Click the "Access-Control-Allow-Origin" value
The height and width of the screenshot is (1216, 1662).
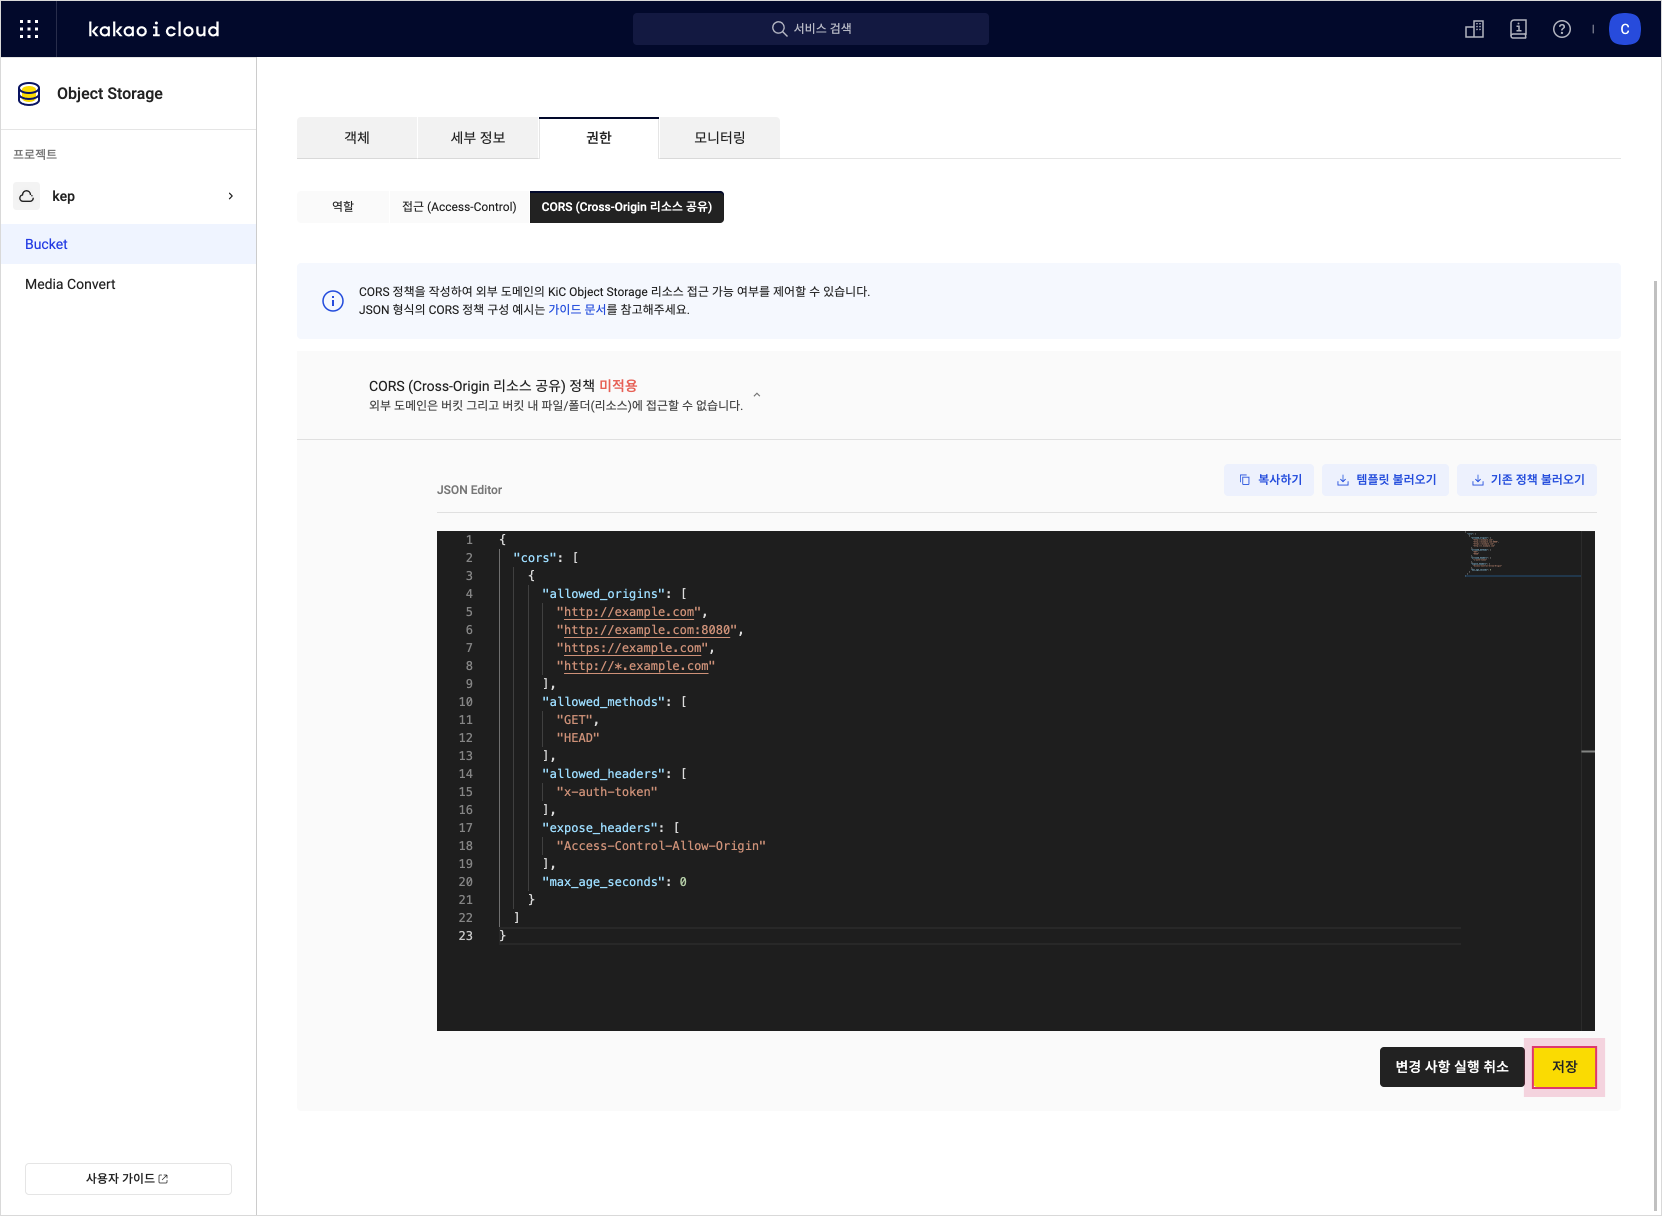pyautogui.click(x=661, y=846)
